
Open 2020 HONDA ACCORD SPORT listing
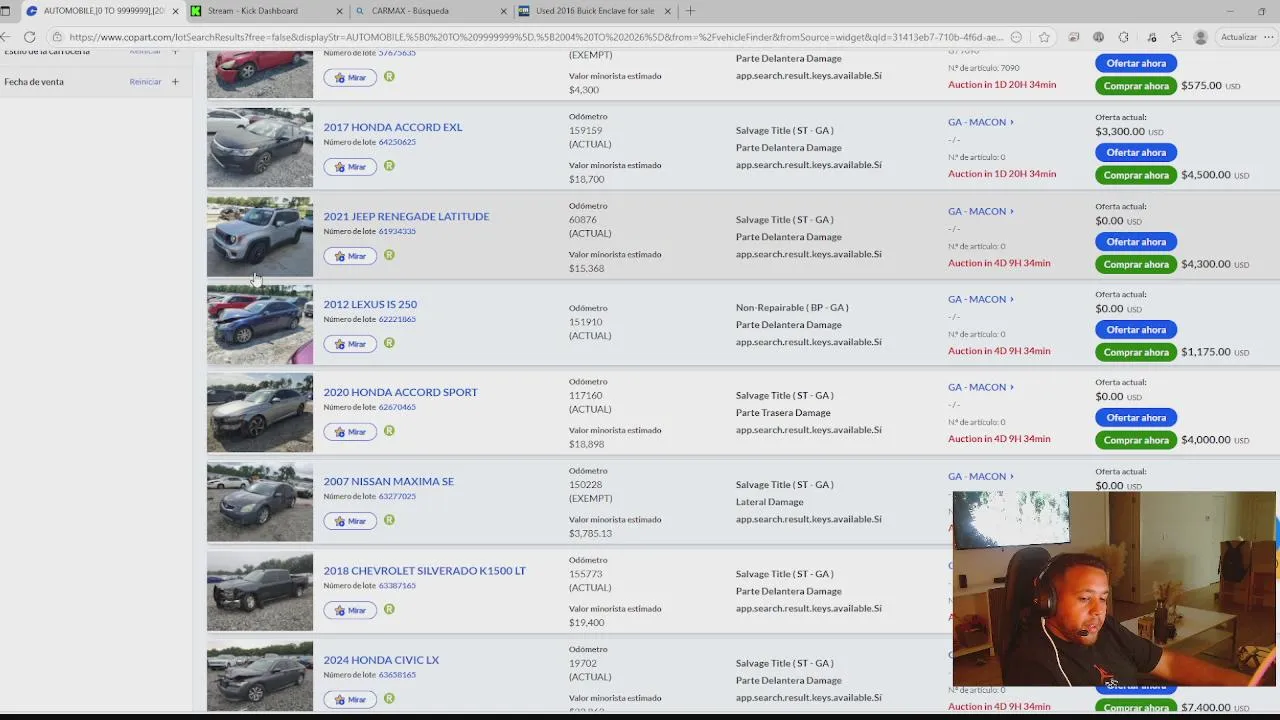(400, 392)
